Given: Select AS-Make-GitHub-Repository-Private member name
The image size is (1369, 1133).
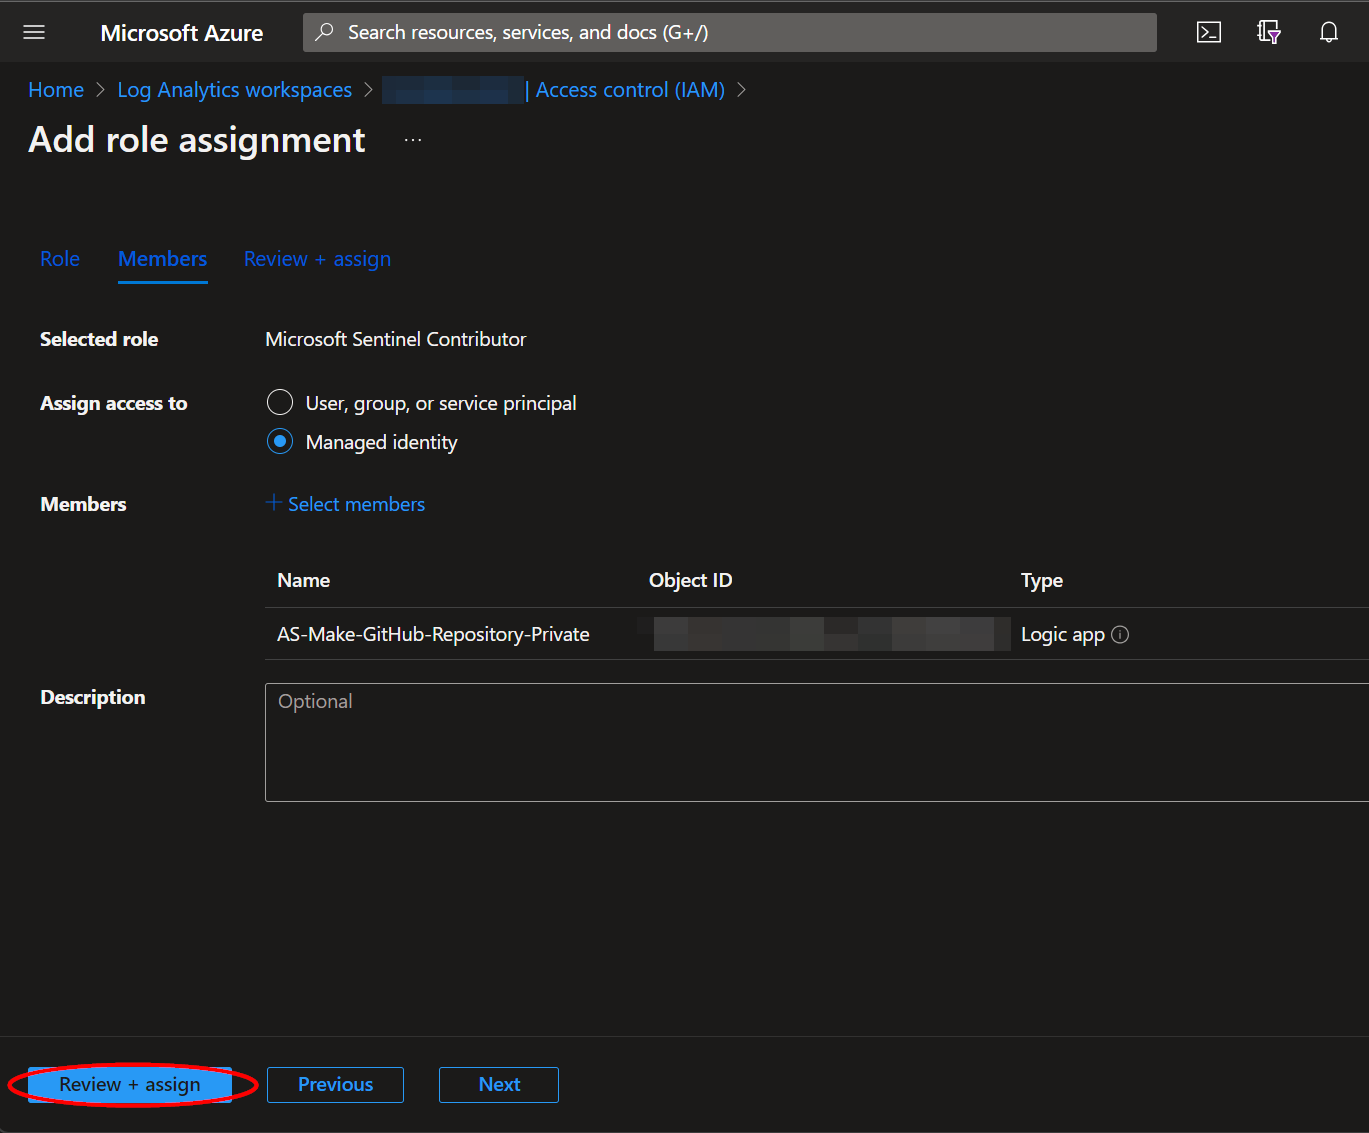Looking at the screenshot, I should (433, 635).
